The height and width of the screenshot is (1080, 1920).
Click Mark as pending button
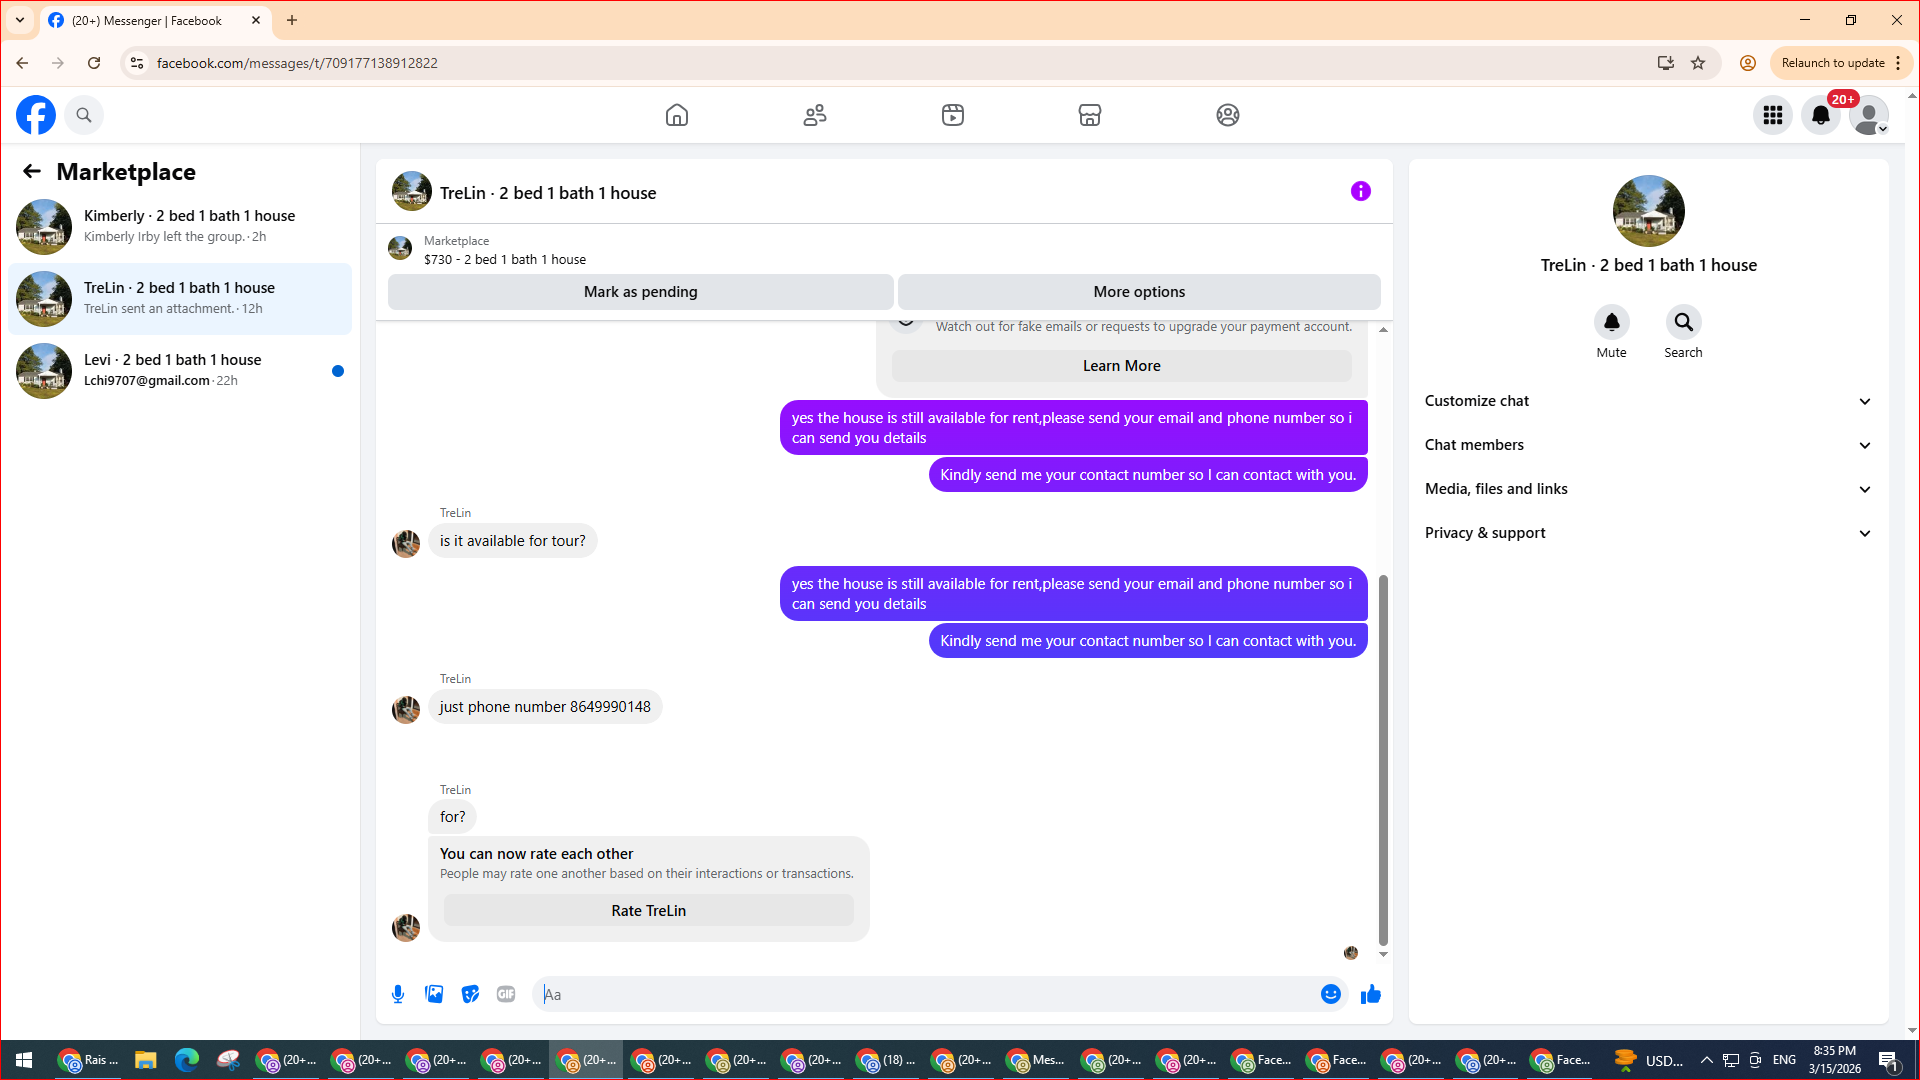click(x=641, y=292)
